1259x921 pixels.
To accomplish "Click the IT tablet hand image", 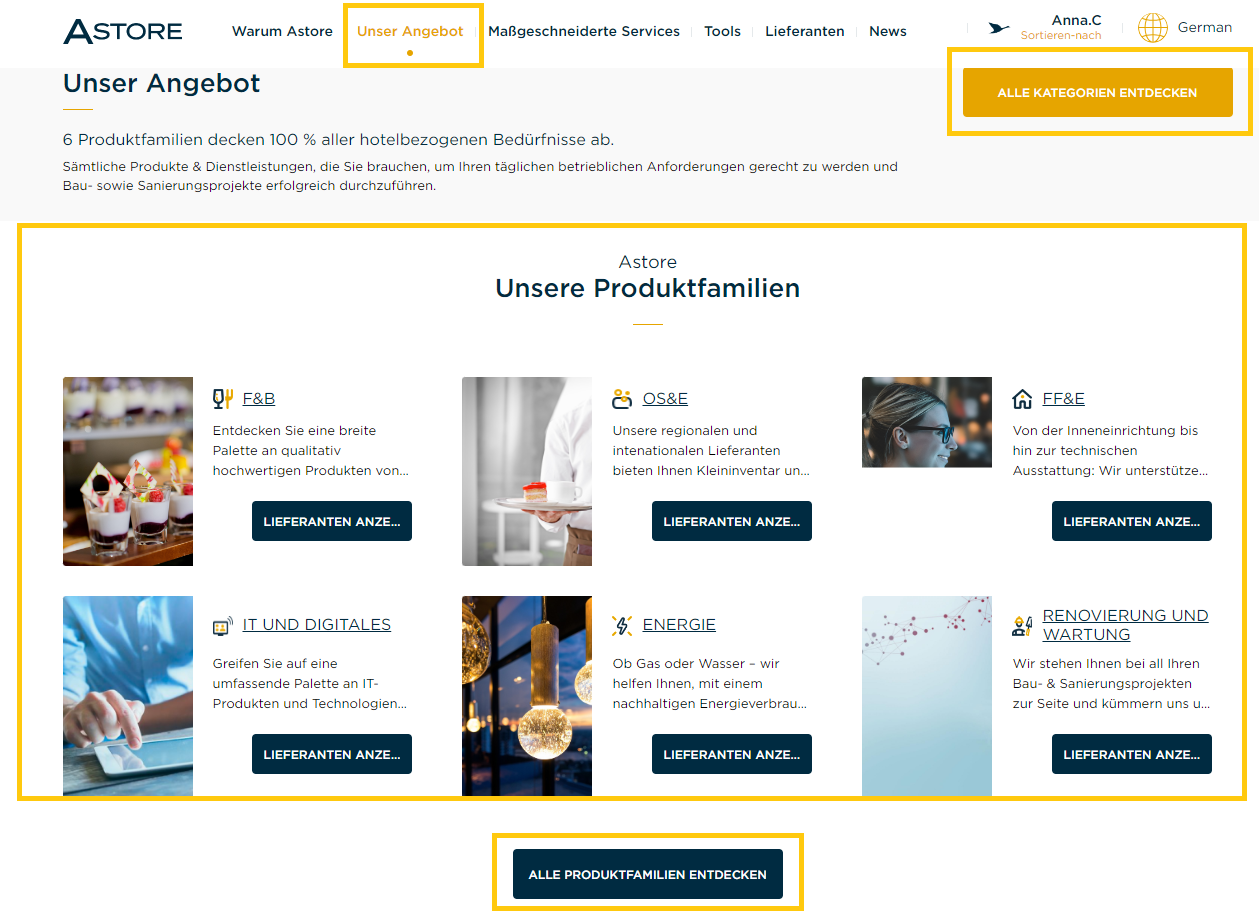I will pos(128,696).
